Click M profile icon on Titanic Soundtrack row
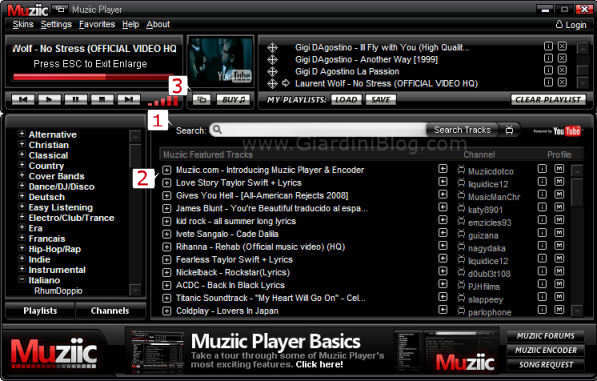The width and height of the screenshot is (597, 381). pos(559,297)
